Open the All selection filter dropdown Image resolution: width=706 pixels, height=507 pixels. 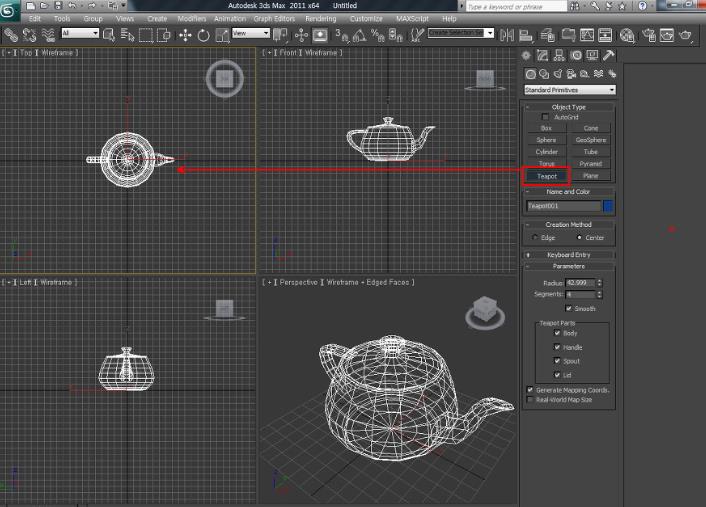coord(80,33)
